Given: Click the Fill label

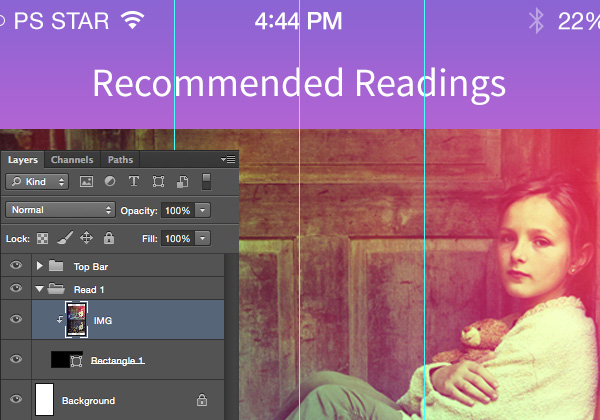Looking at the screenshot, I should click(x=150, y=239).
